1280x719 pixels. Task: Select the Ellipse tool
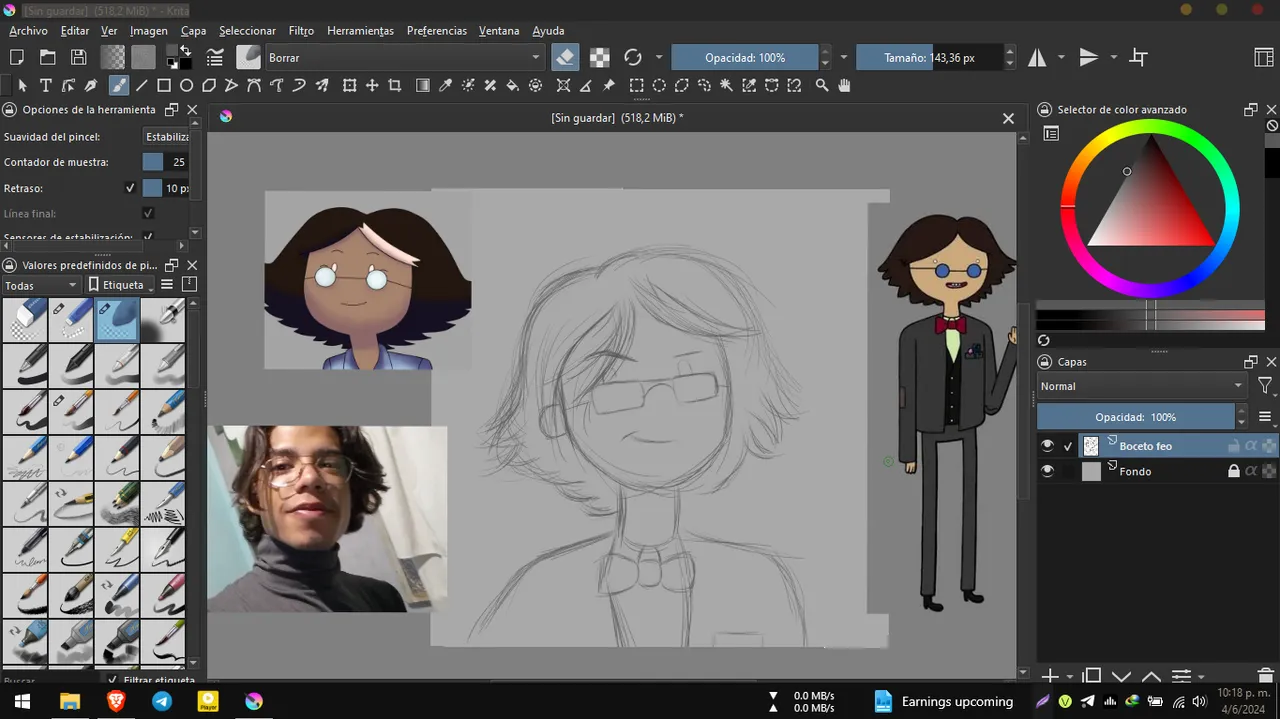tap(186, 86)
